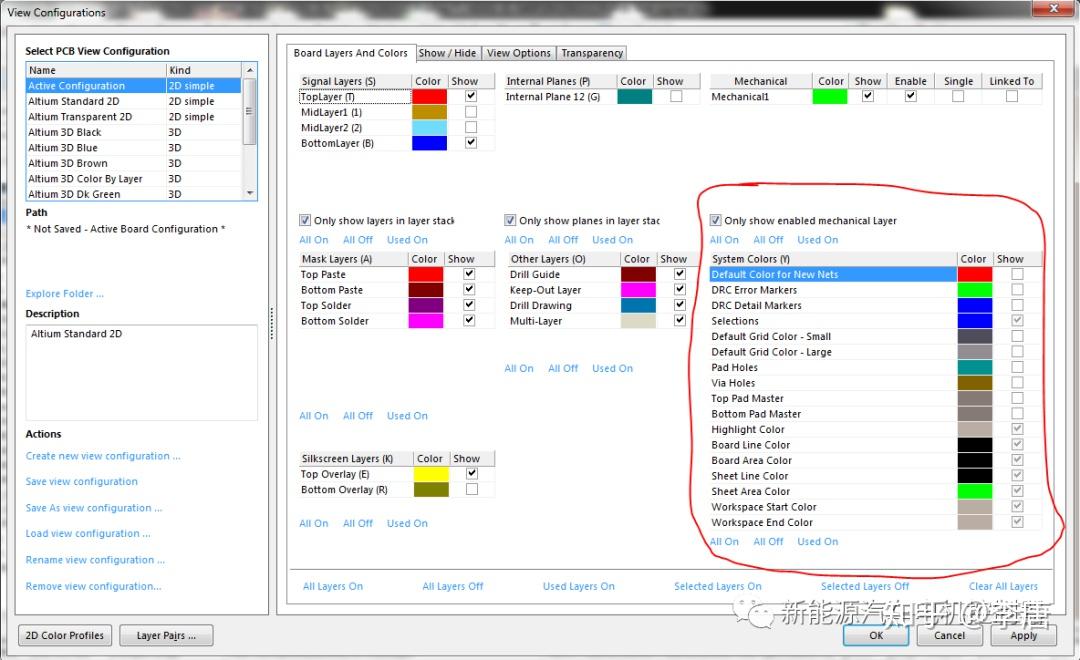Open Sheet Area Color green swatch
1080x660 pixels.
click(x=975, y=491)
